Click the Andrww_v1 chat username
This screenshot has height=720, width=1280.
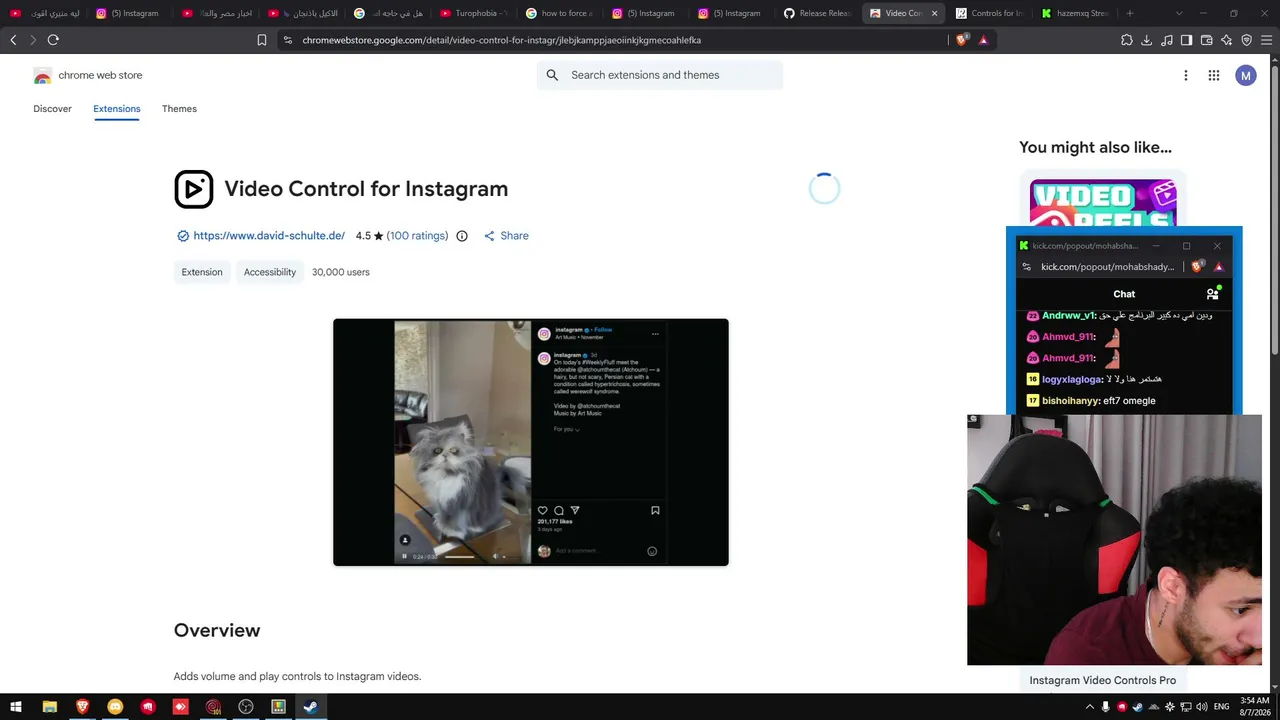1068,316
